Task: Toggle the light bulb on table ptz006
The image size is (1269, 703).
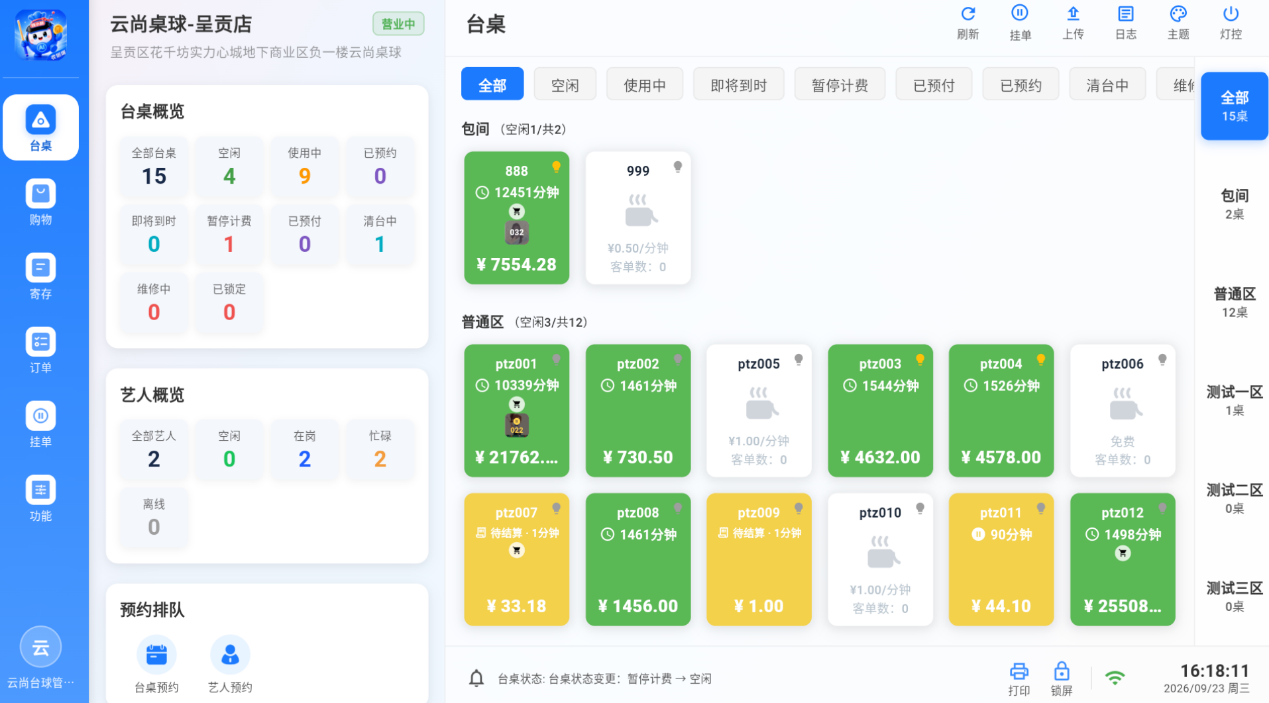Action: pyautogui.click(x=1162, y=360)
